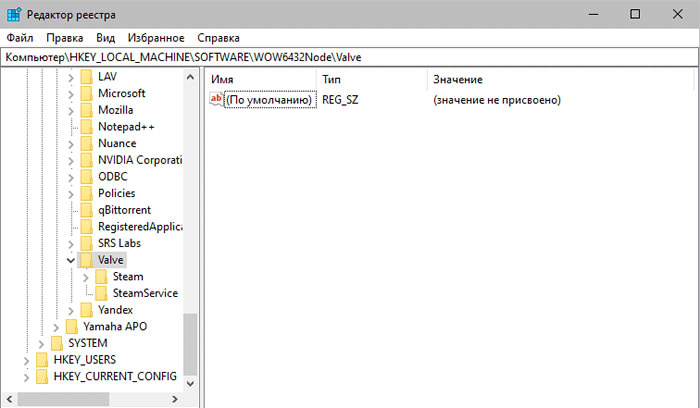Expand the SRS Labs key
This screenshot has width=700, height=408.
tap(71, 244)
